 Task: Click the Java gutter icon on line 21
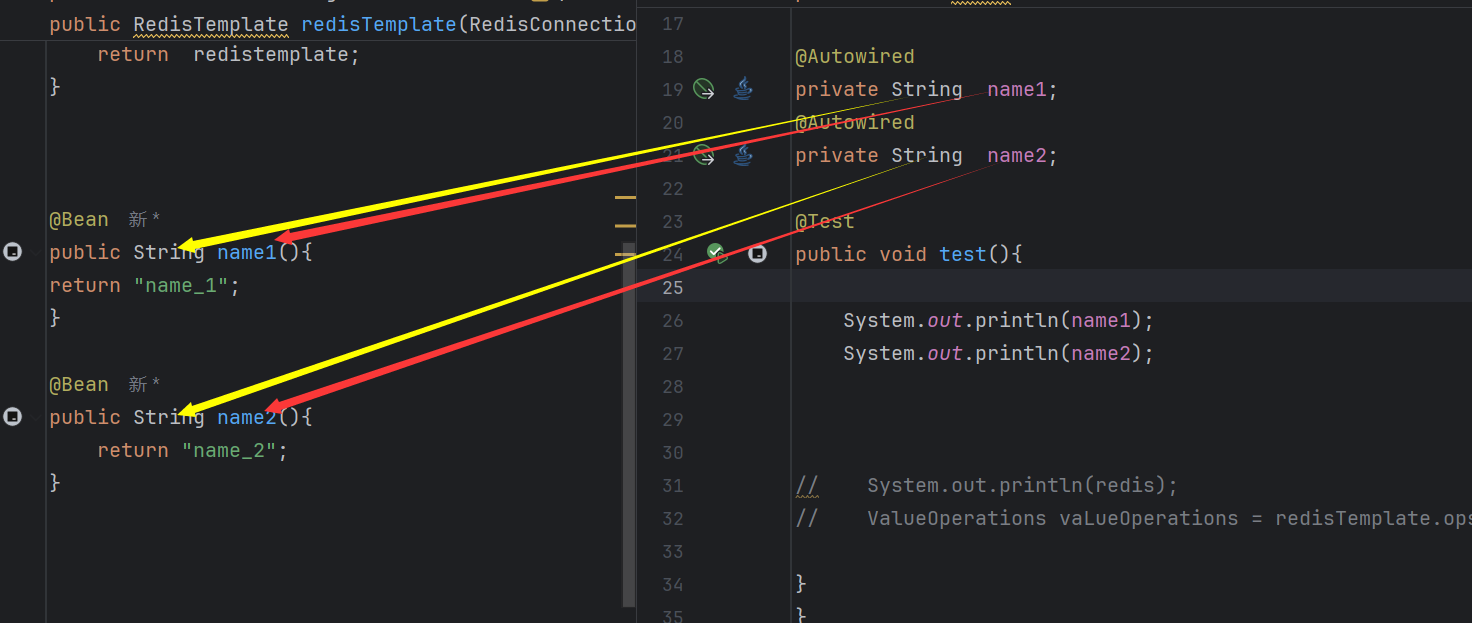click(742, 155)
